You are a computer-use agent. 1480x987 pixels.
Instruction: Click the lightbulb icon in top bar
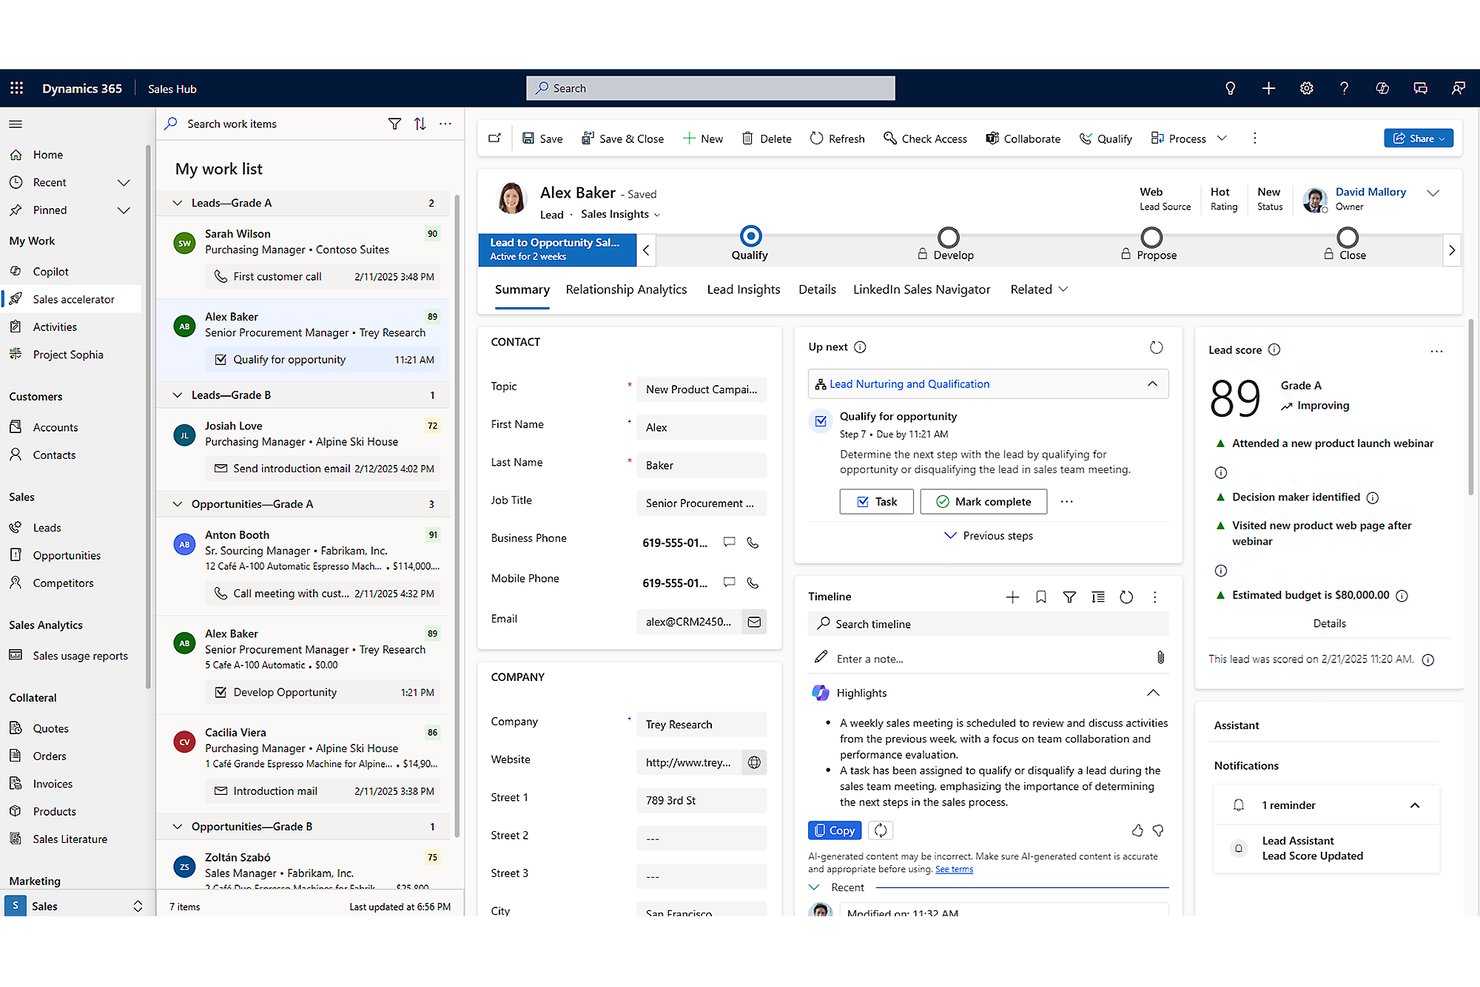(1230, 88)
